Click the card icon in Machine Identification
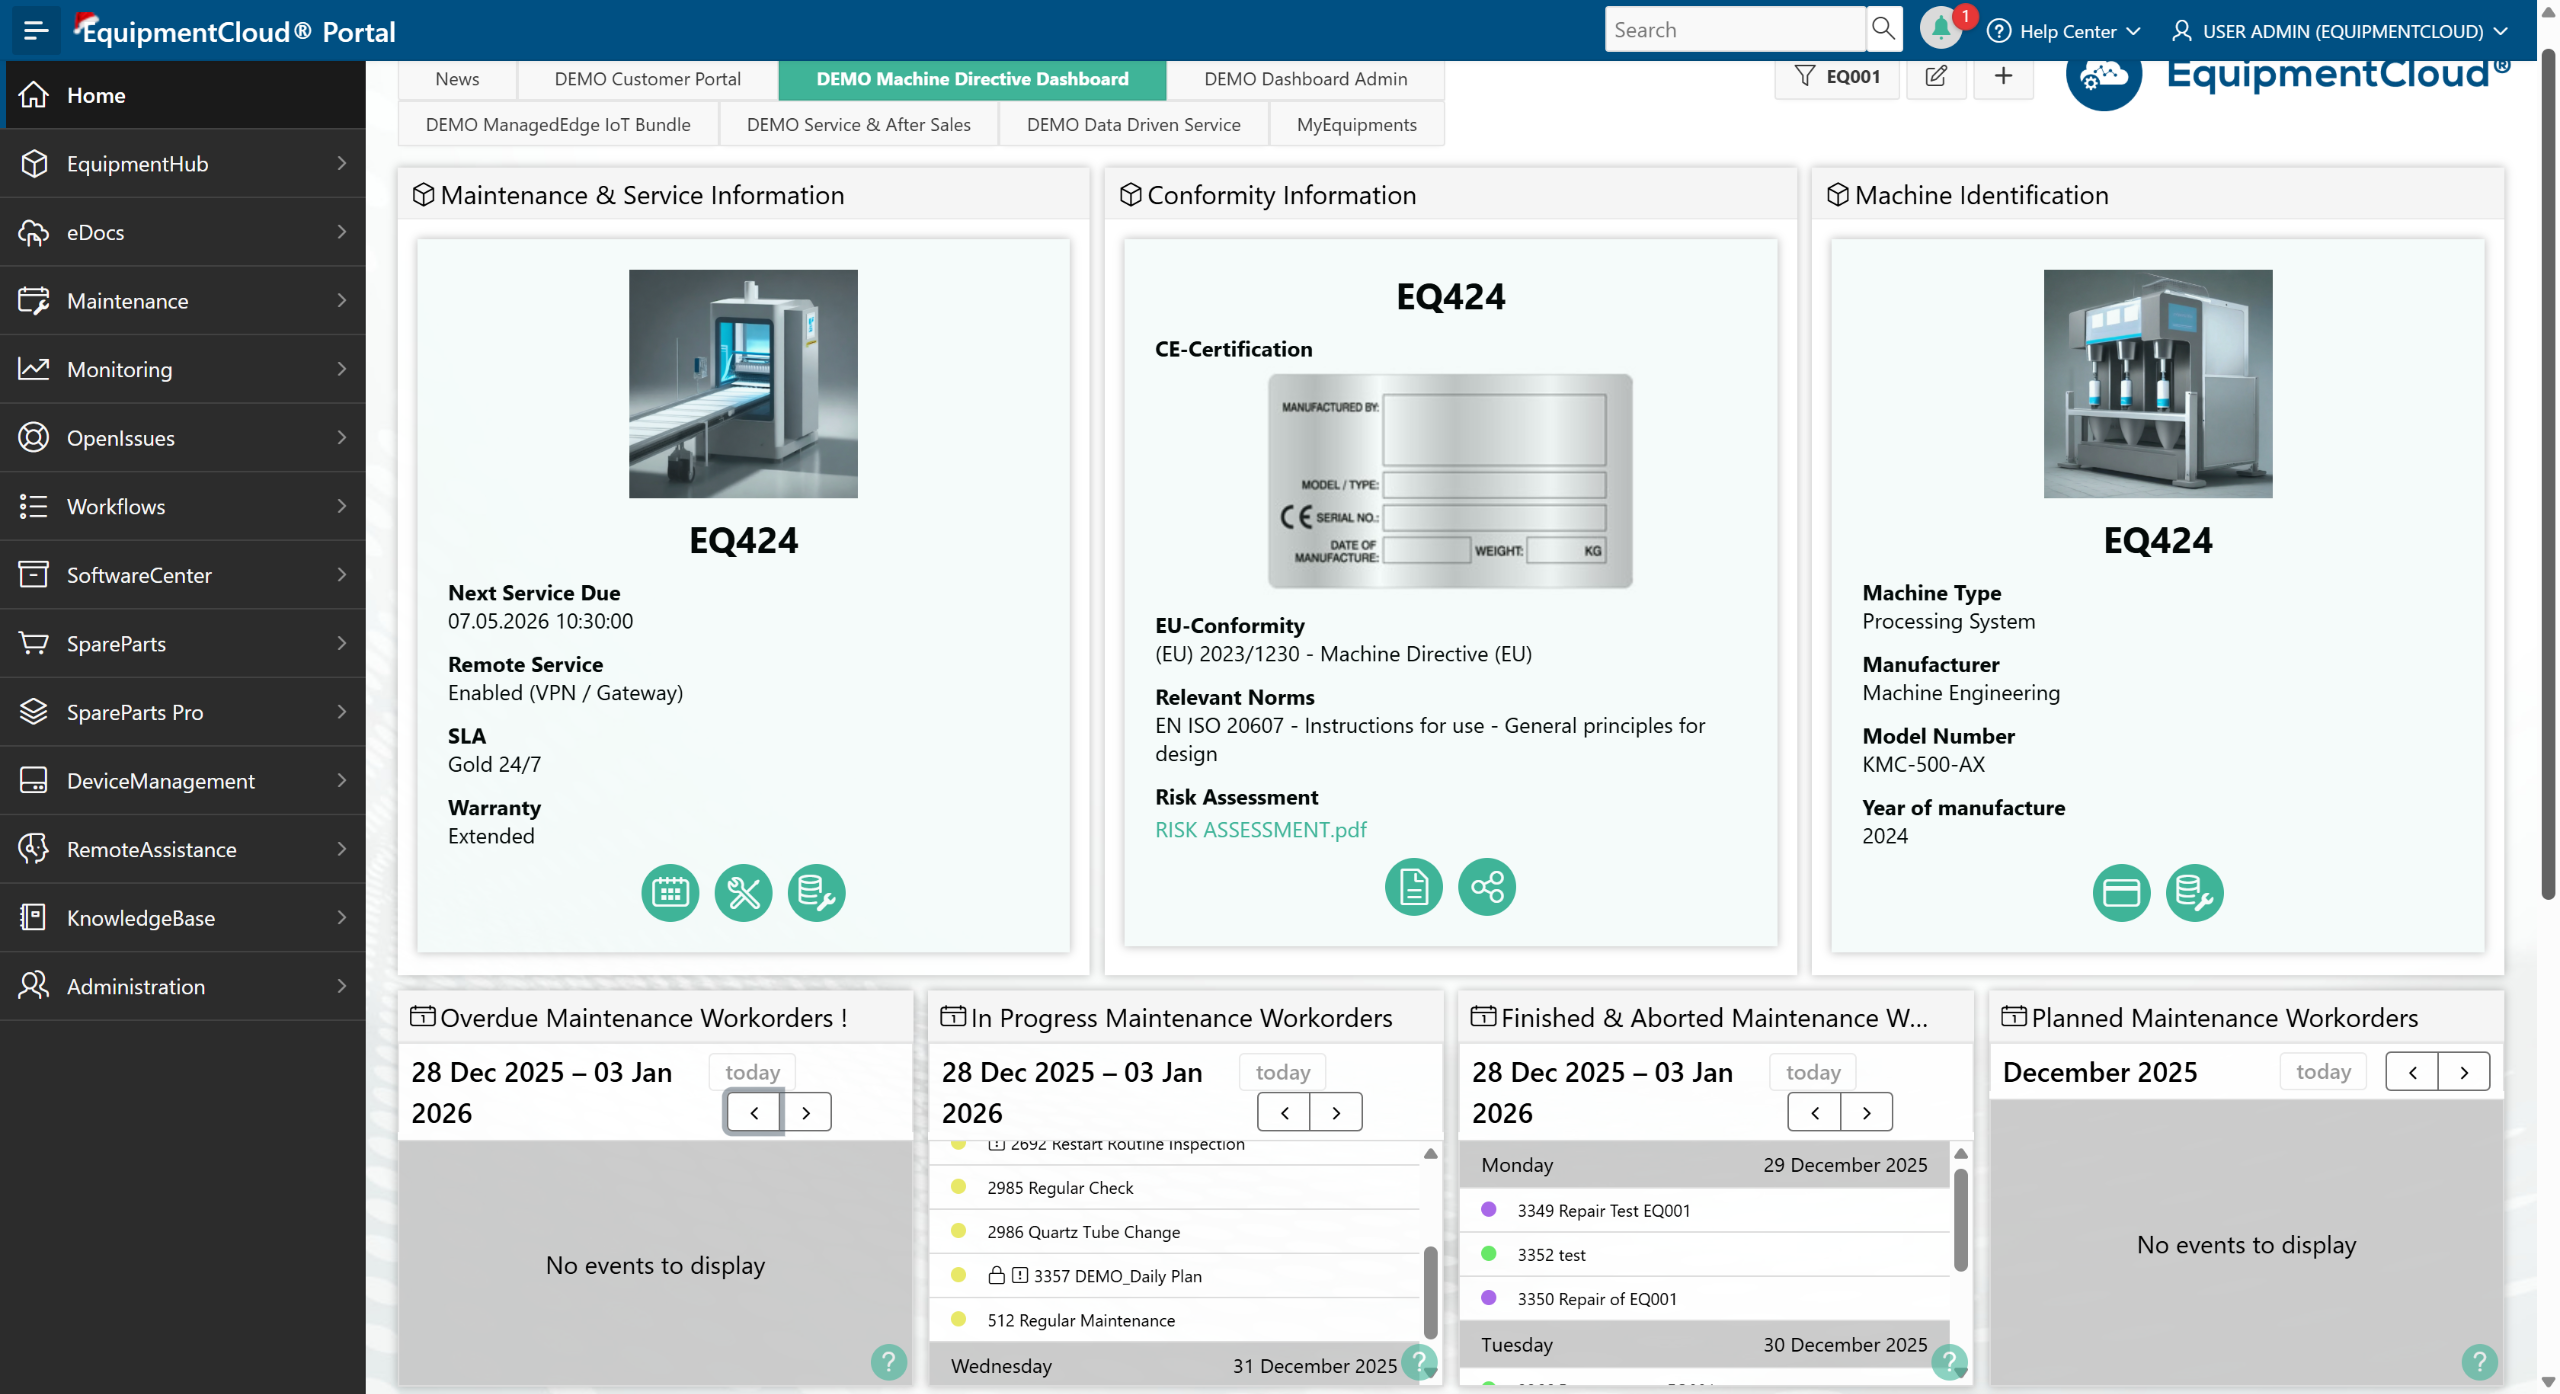The height and width of the screenshot is (1394, 2560). tap(2120, 892)
